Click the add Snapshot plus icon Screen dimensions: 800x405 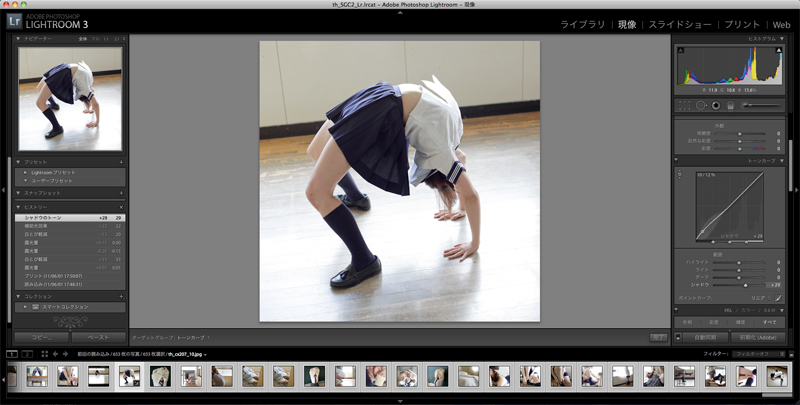coord(122,192)
